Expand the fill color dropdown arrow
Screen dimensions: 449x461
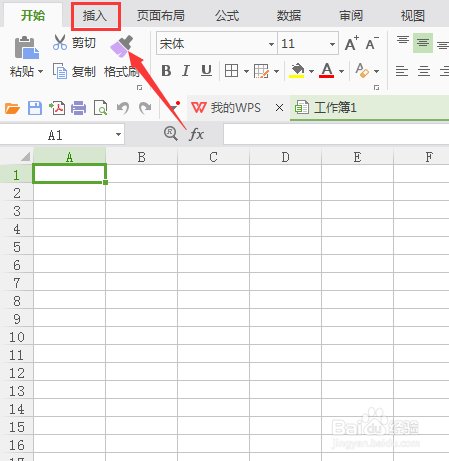tap(311, 71)
